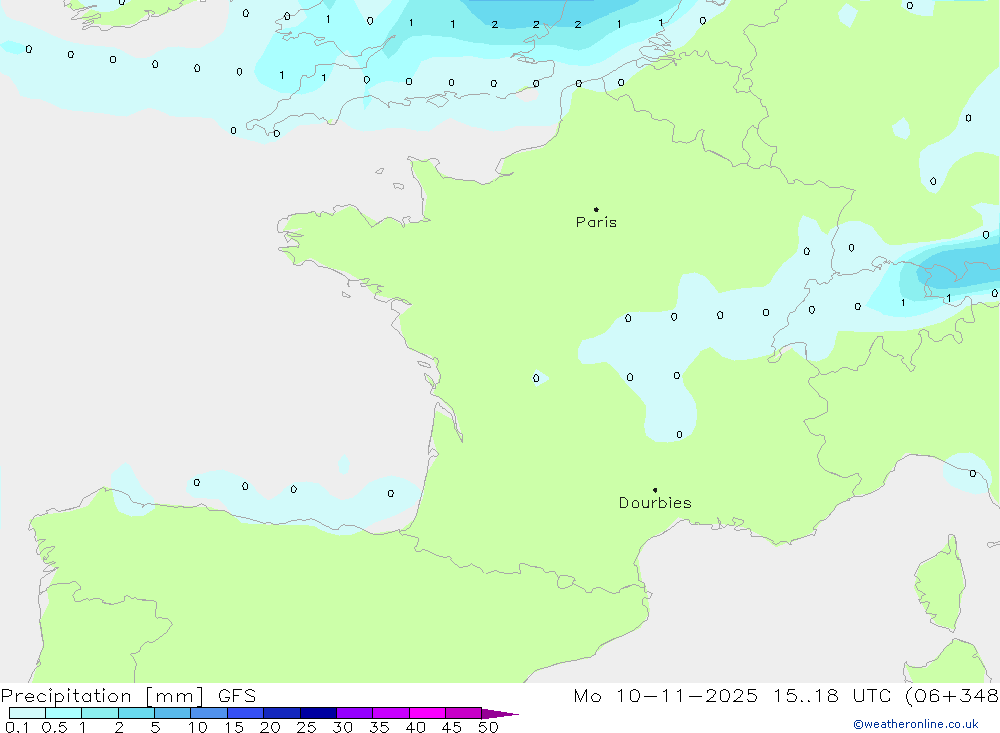Click the Paris city label

click(596, 222)
